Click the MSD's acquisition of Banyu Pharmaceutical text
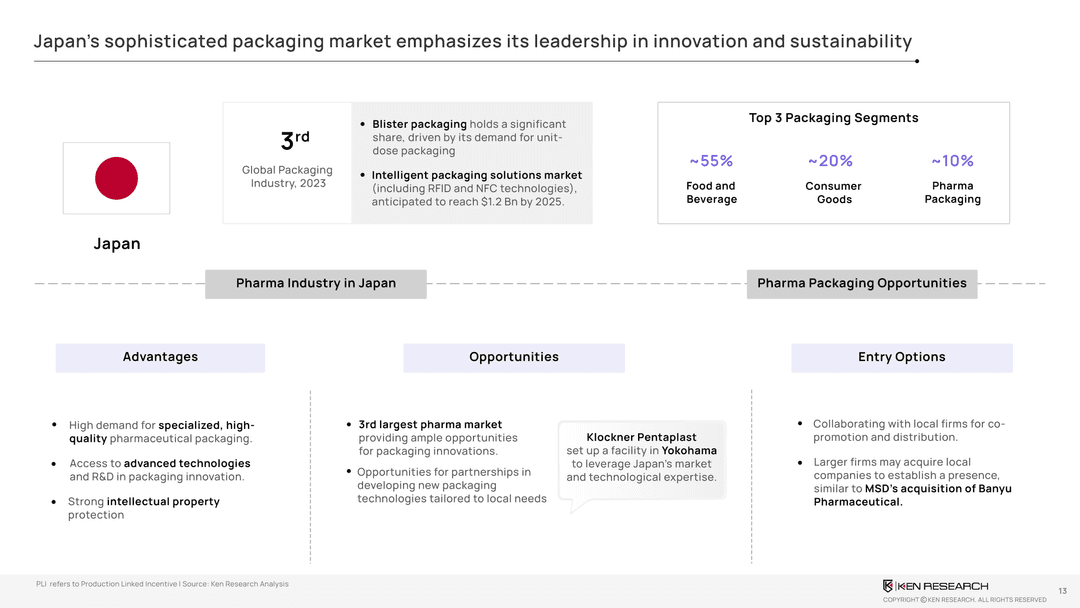The image size is (1080, 608). click(912, 495)
